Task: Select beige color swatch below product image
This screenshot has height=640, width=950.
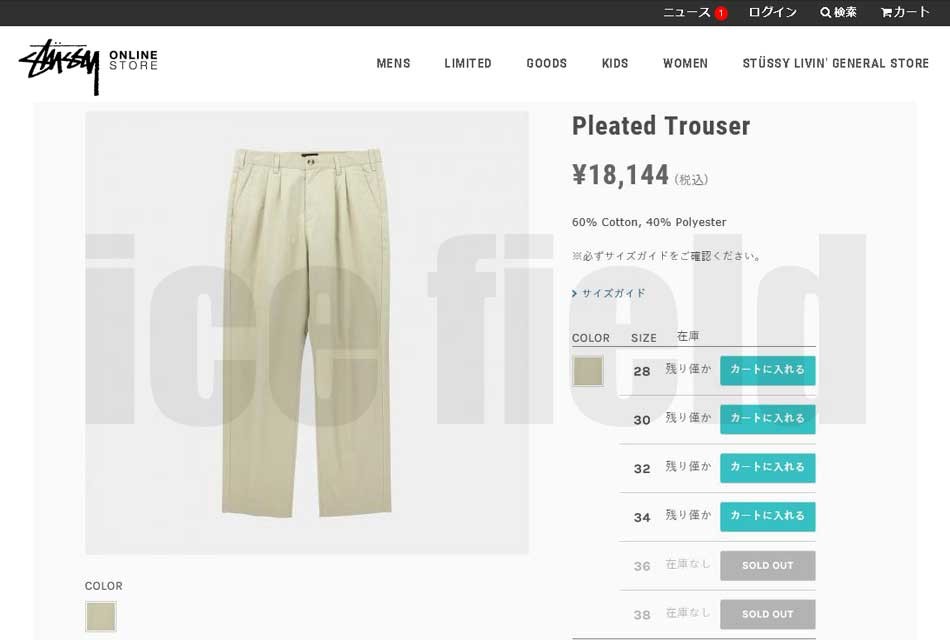Action: [101, 616]
